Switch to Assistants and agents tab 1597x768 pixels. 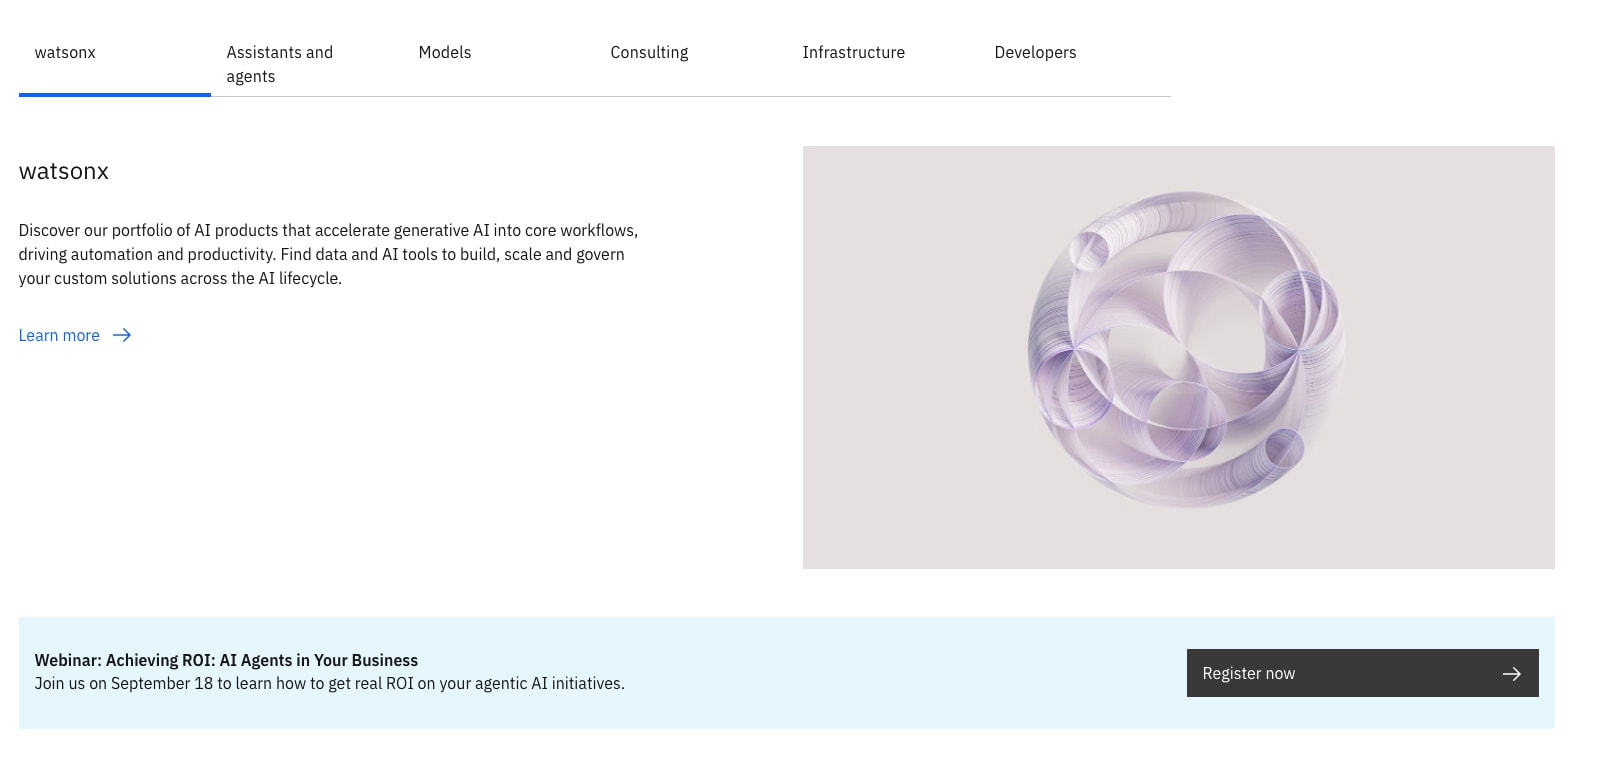click(x=306, y=63)
